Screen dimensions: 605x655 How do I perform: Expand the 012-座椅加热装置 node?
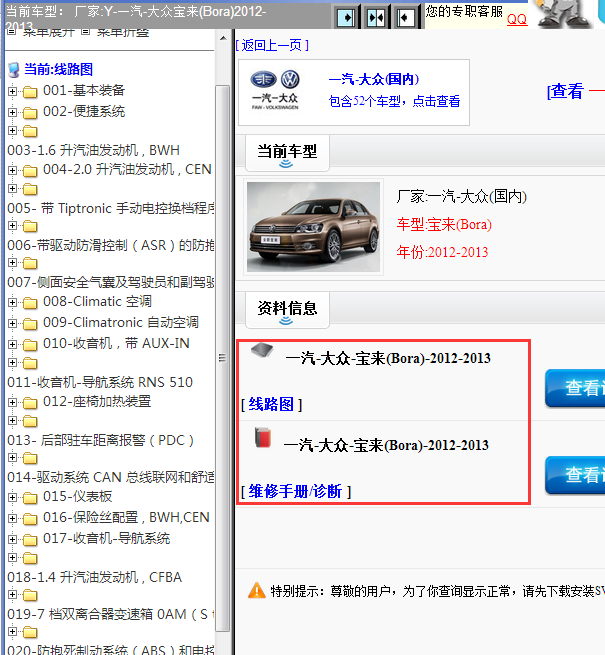click(13, 402)
